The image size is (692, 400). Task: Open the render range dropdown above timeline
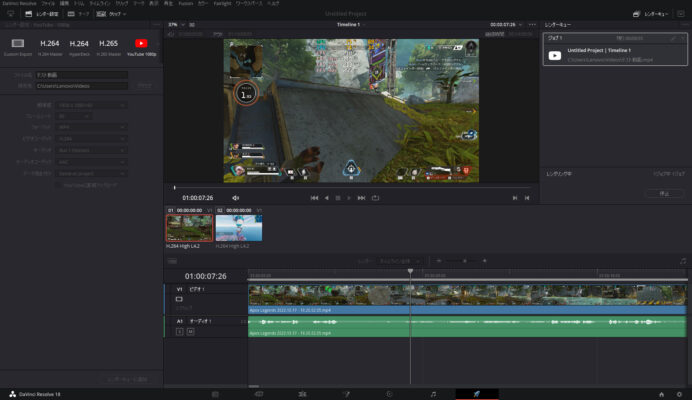coord(399,261)
